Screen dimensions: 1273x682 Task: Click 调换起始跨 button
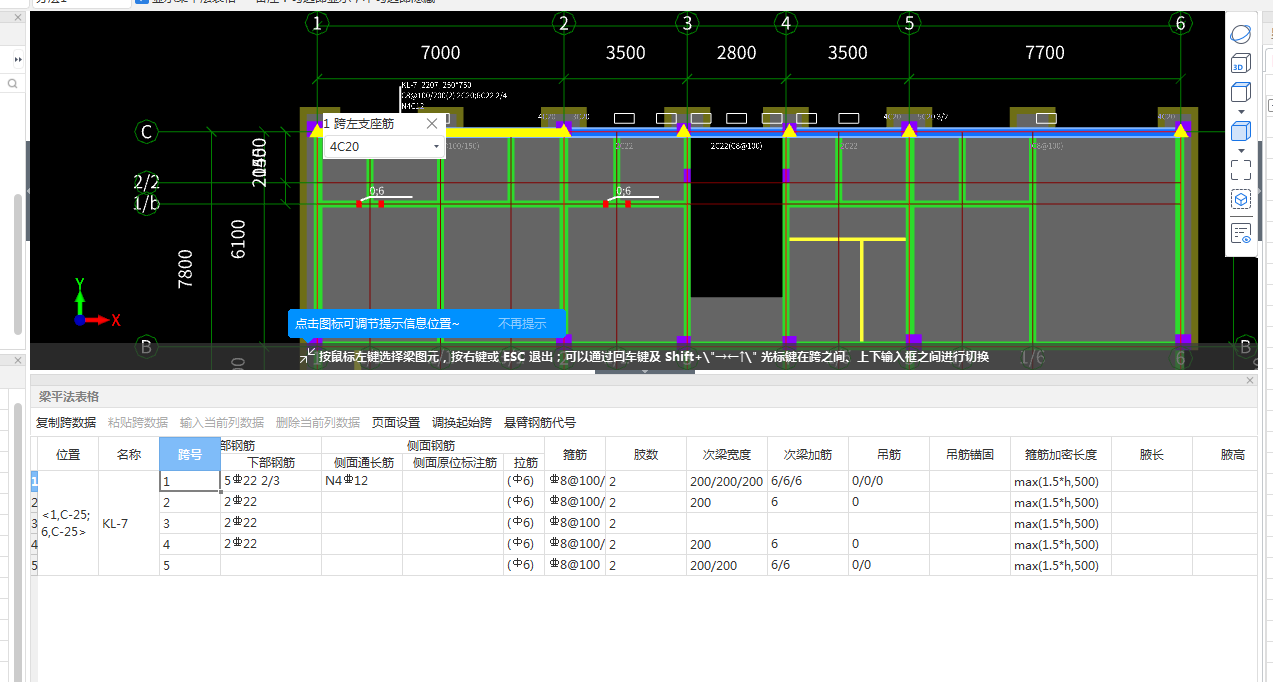462,423
